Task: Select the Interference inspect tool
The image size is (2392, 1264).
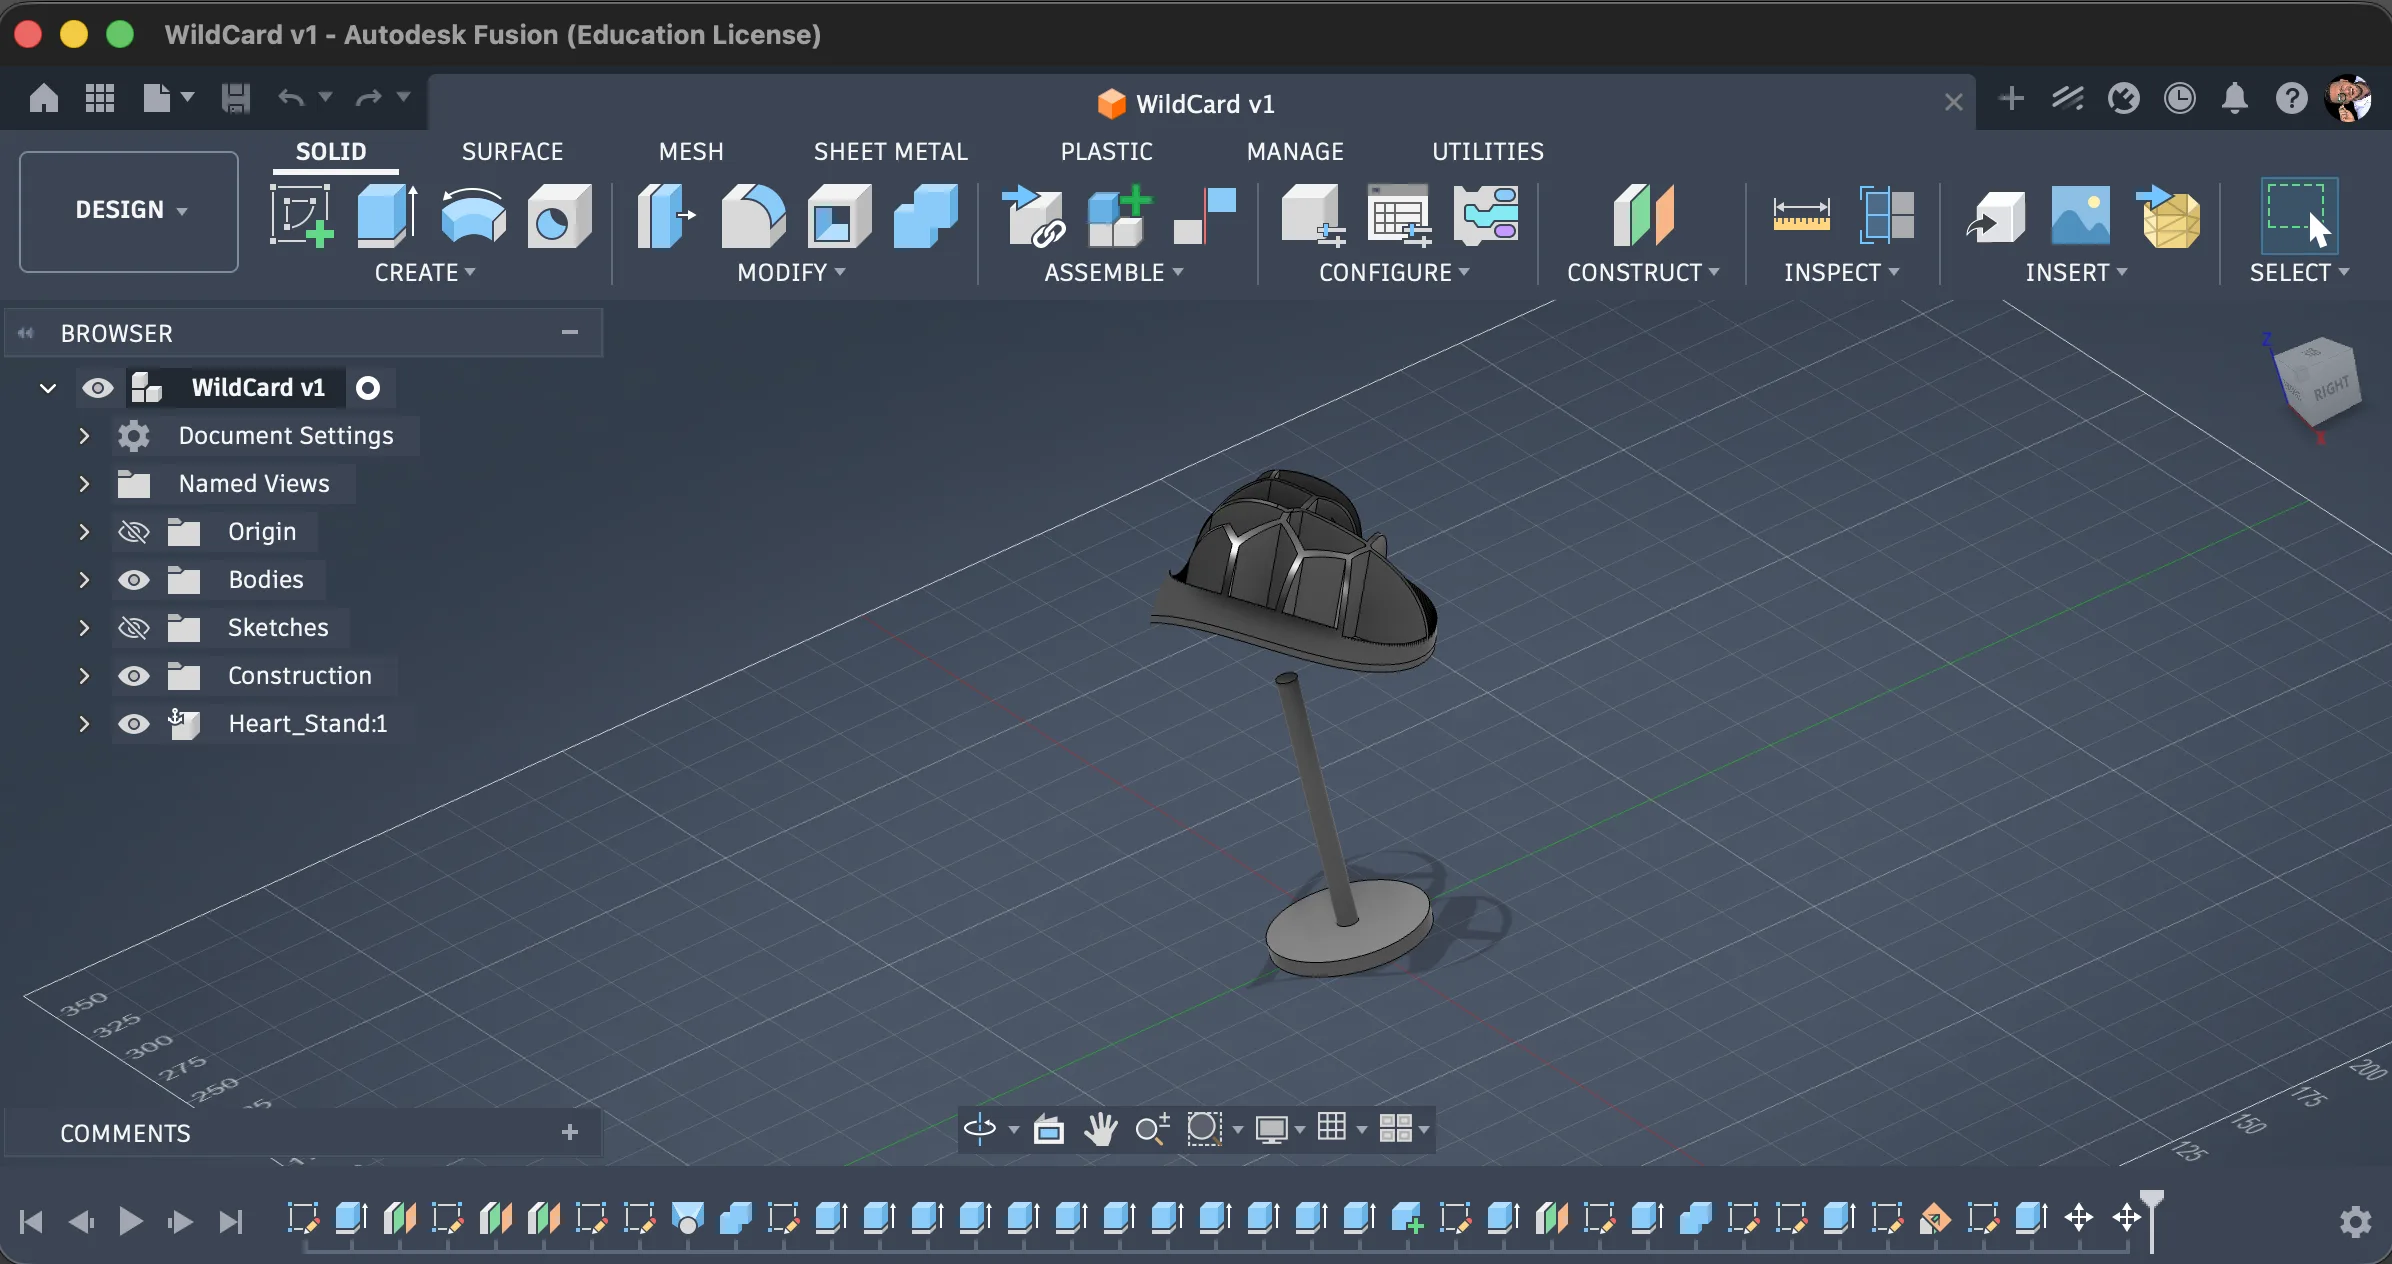Action: (x=1887, y=215)
